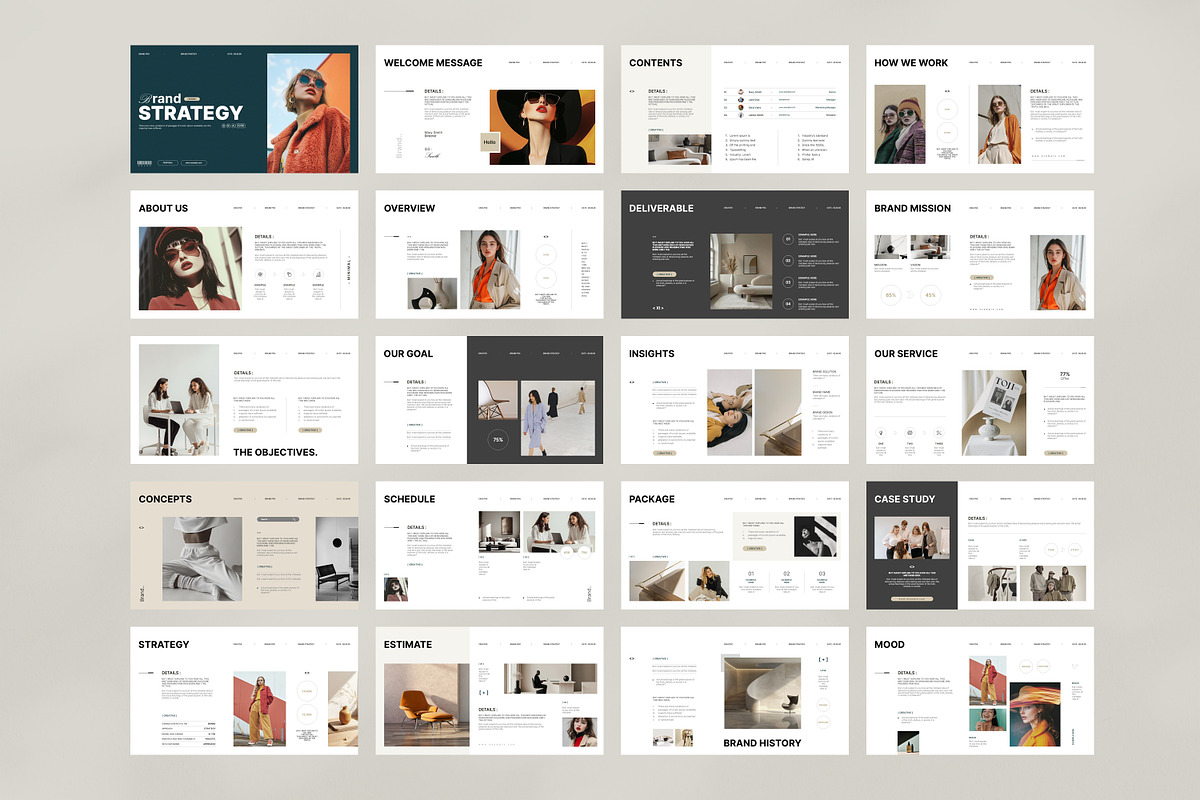The height and width of the screenshot is (800, 1200).
Task: Select the How We Work slide
Action: pos(980,109)
